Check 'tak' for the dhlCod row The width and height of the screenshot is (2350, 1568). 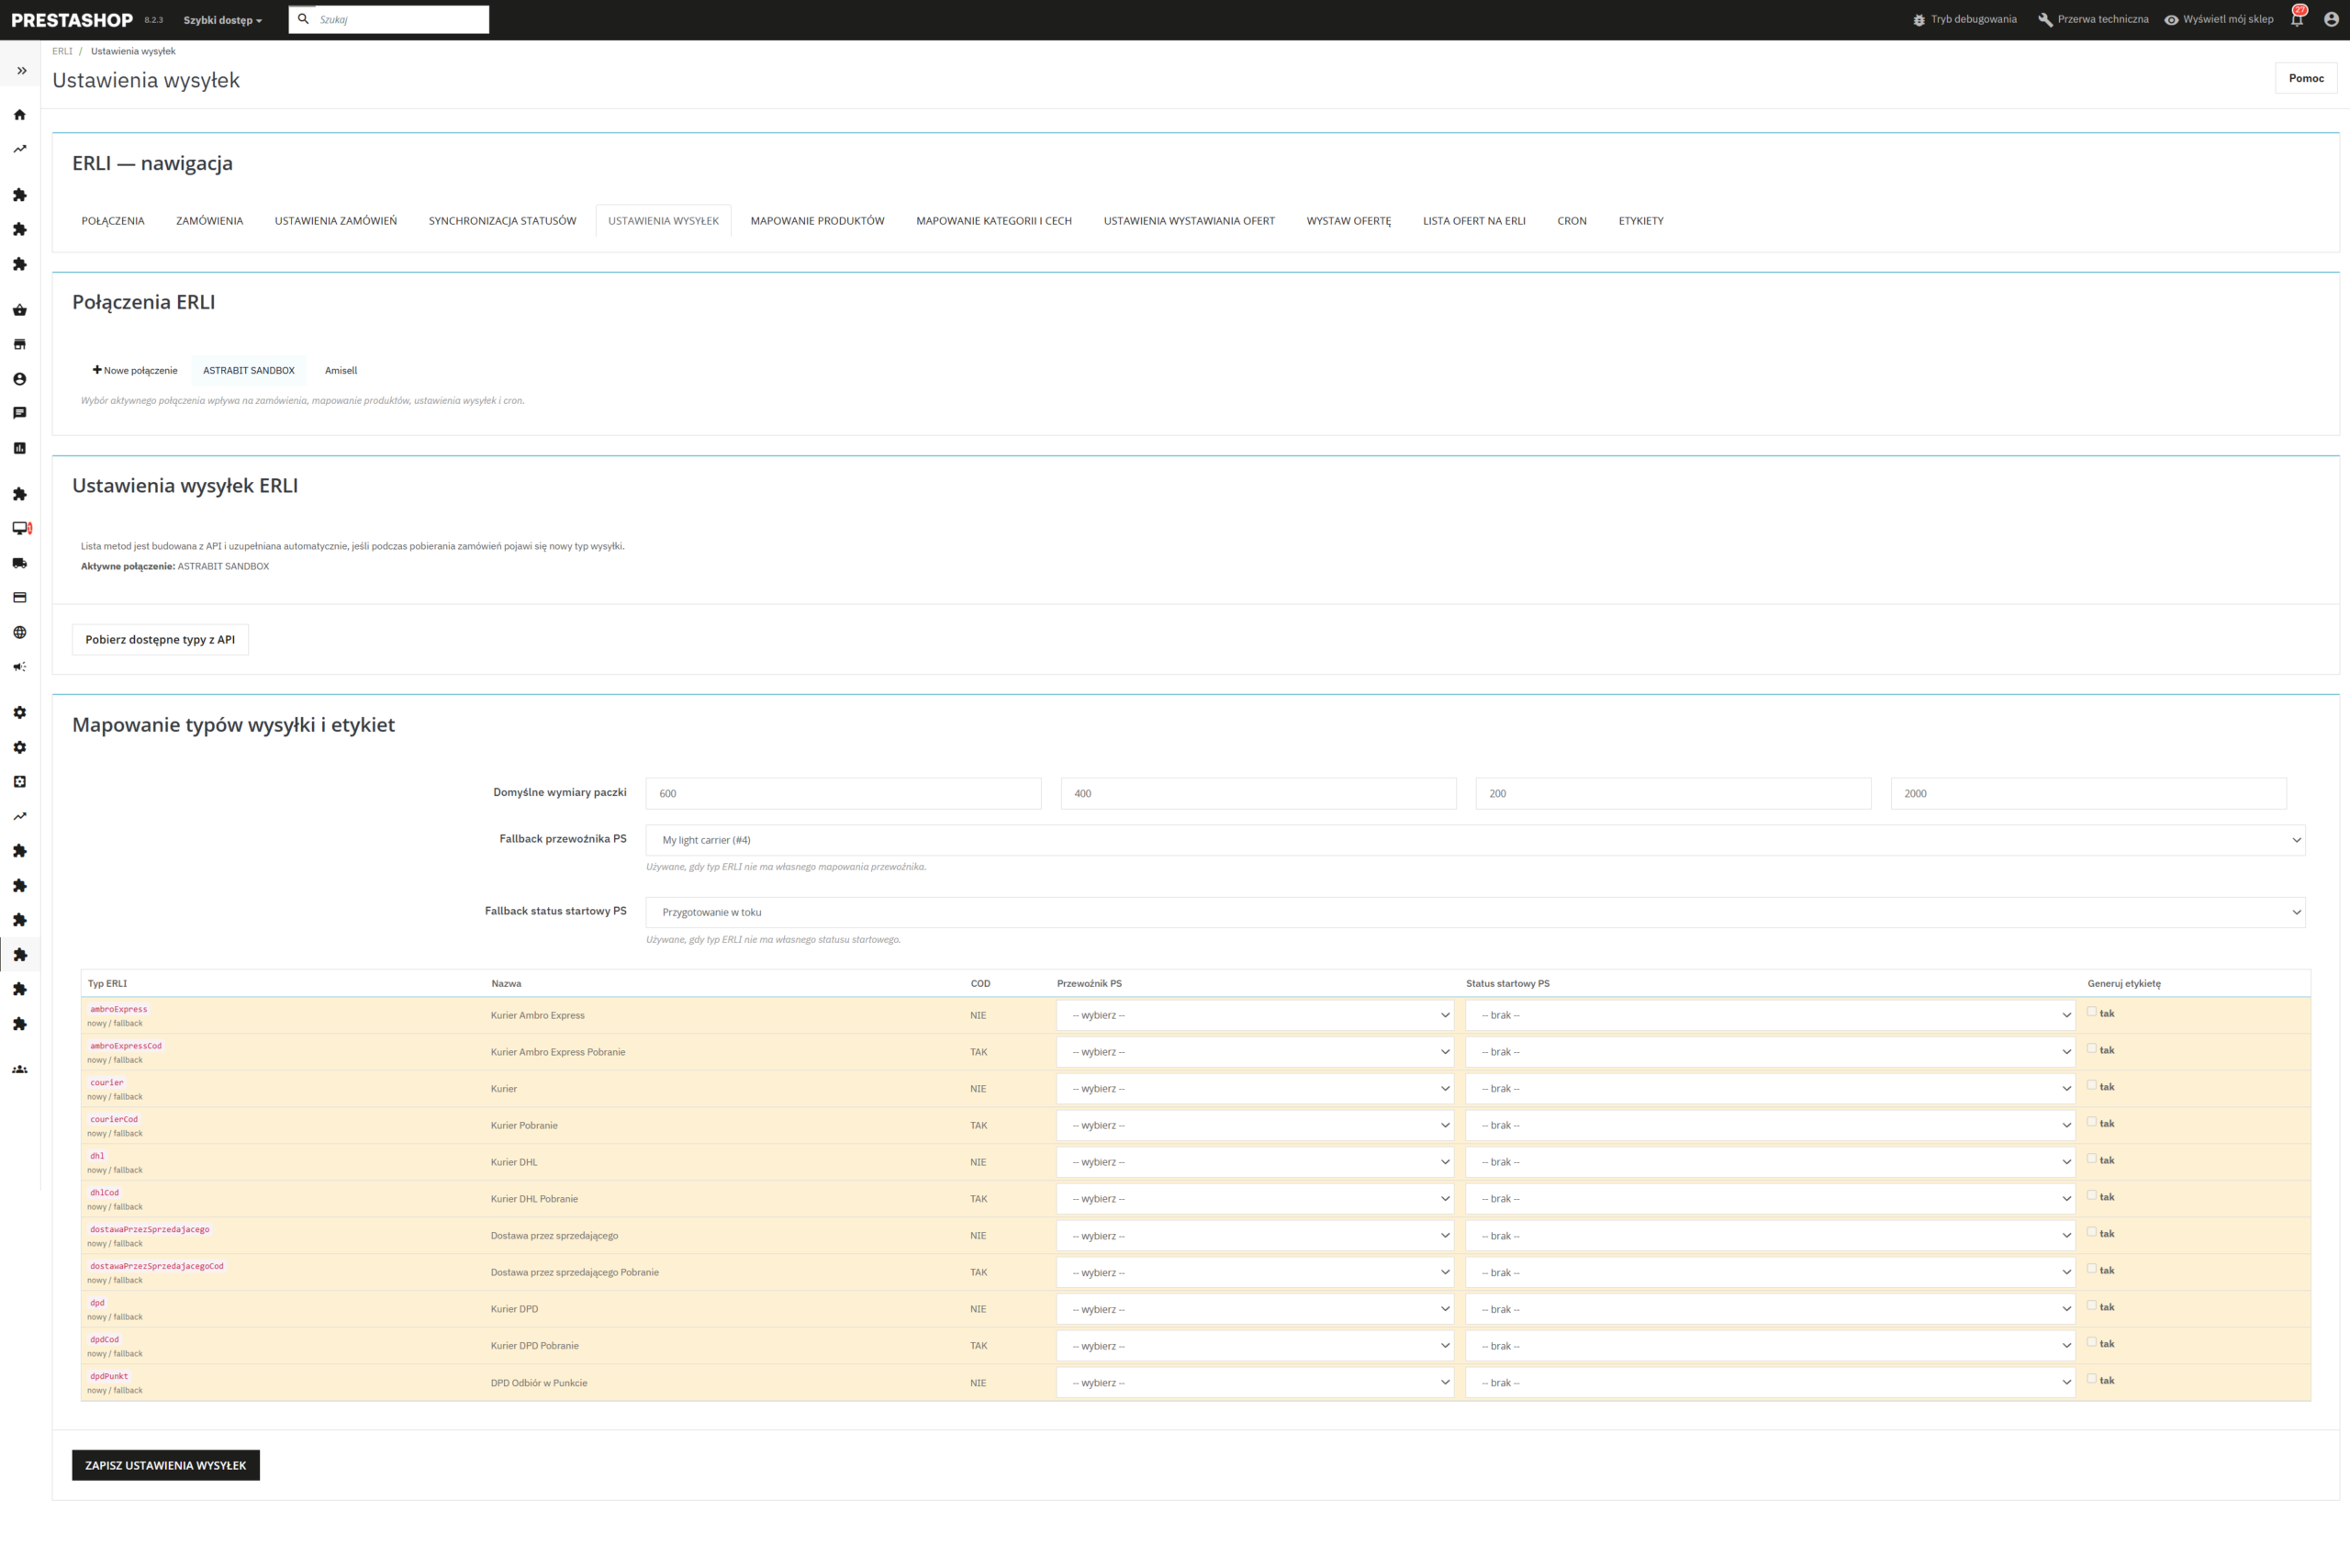tap(2091, 1196)
